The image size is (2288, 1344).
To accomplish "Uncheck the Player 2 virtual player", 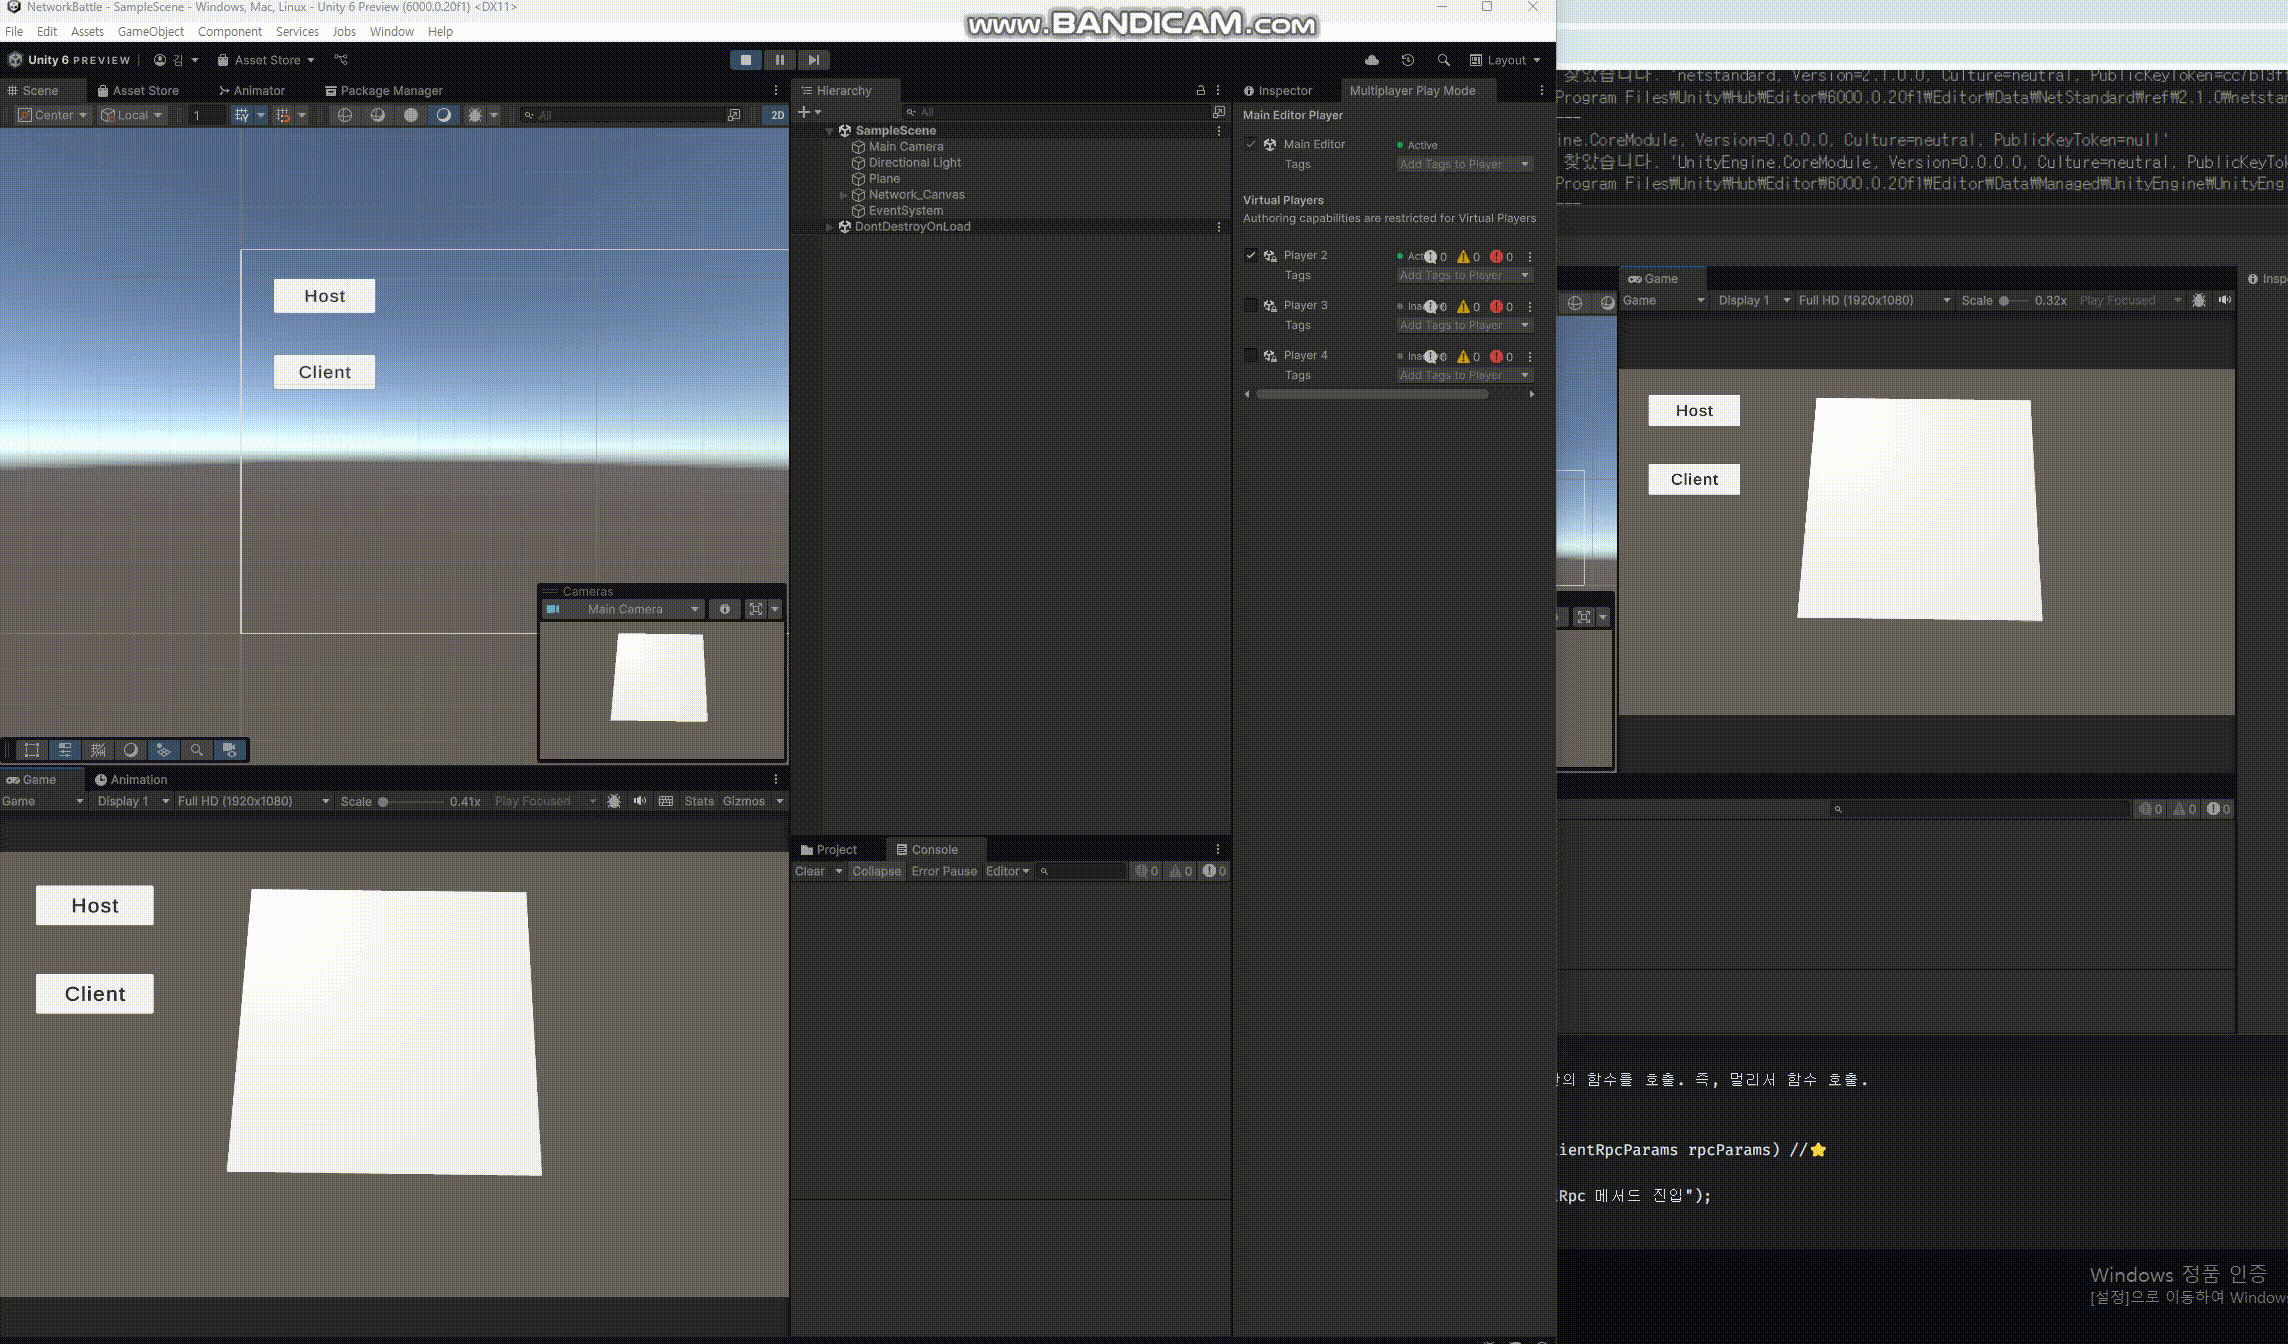I will tap(1250, 255).
